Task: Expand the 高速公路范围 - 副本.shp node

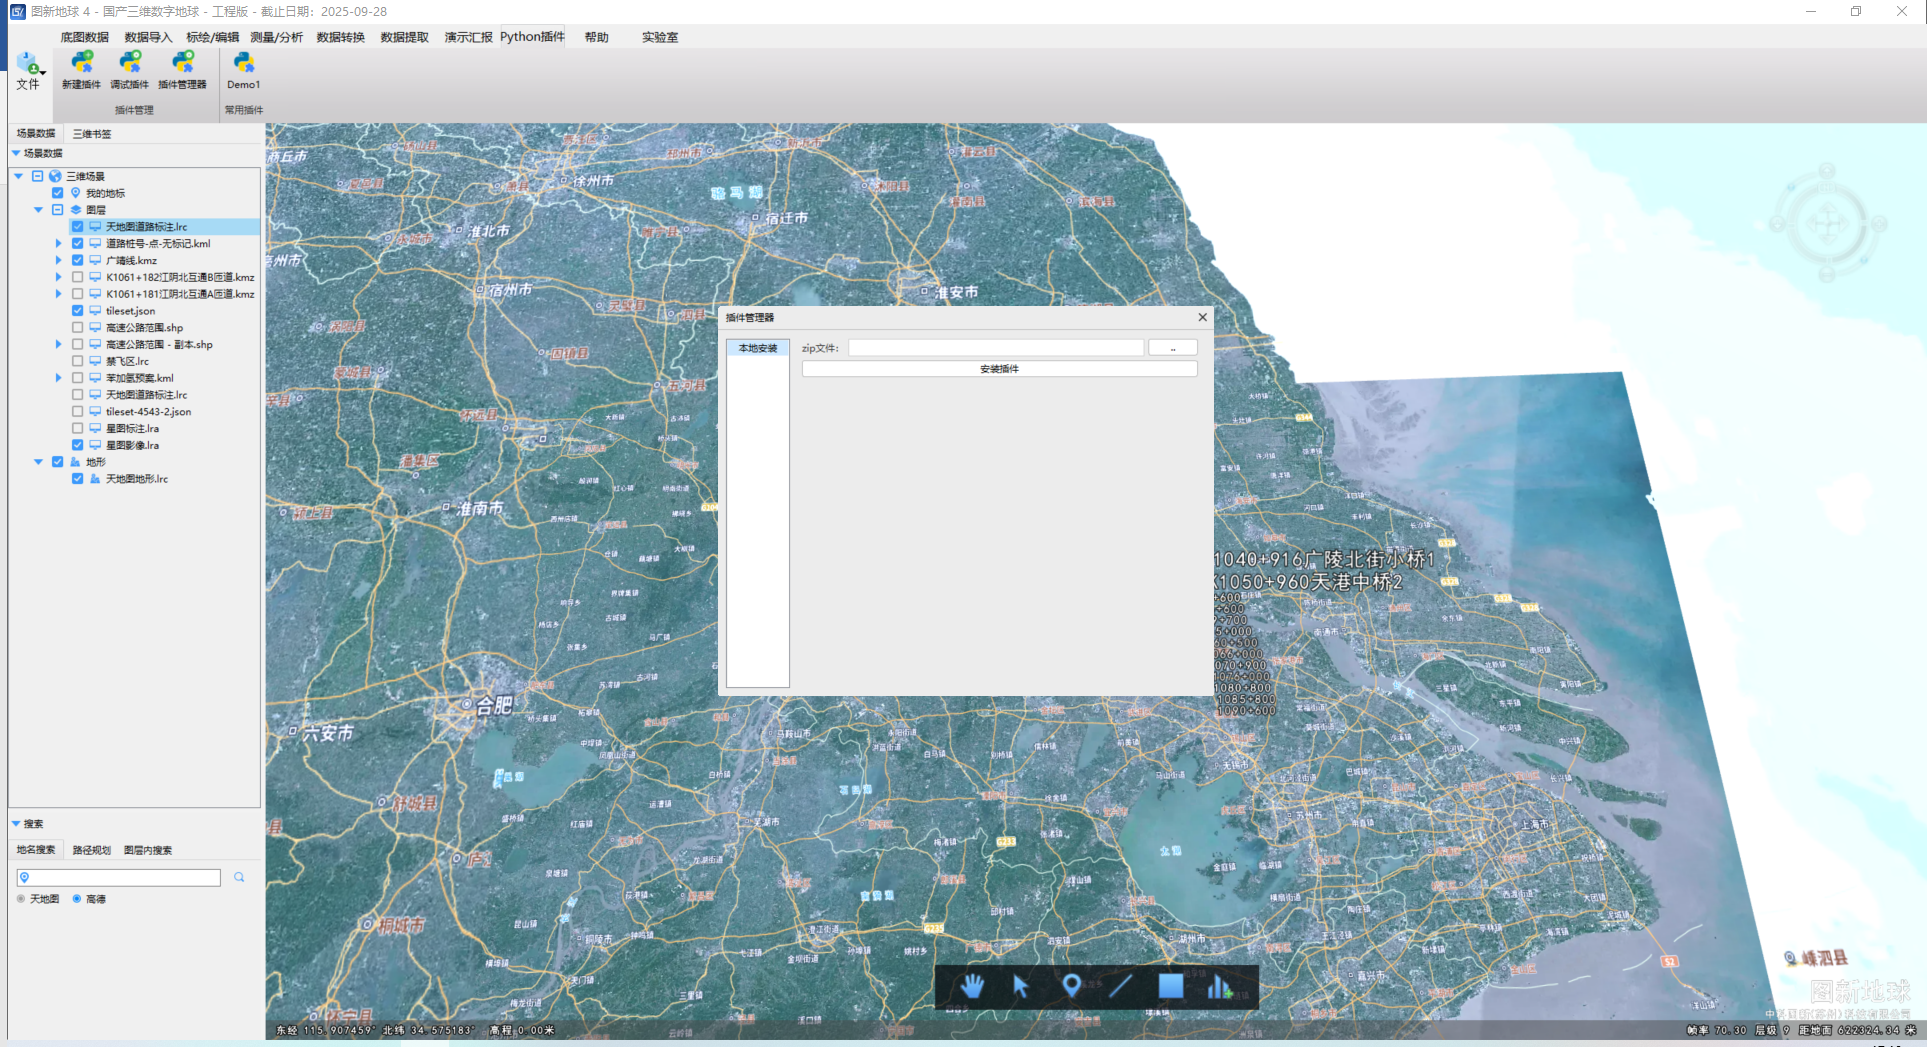Action: [58, 344]
